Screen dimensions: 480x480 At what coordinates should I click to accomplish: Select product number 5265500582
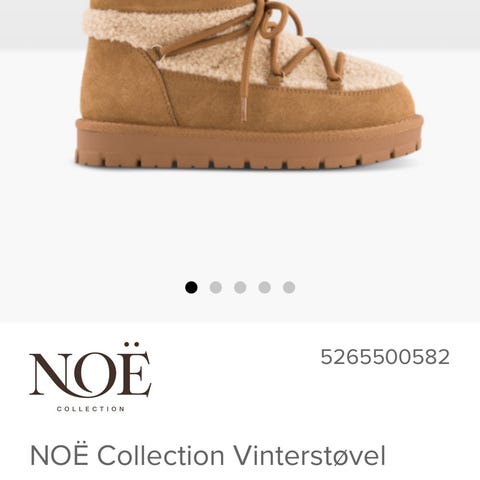click(385, 357)
